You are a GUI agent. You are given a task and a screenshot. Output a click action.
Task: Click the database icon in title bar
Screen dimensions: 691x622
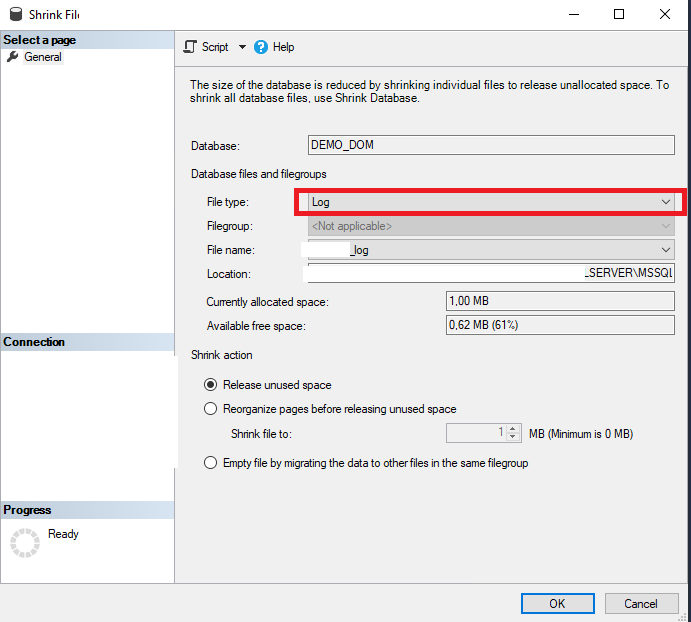(14, 14)
